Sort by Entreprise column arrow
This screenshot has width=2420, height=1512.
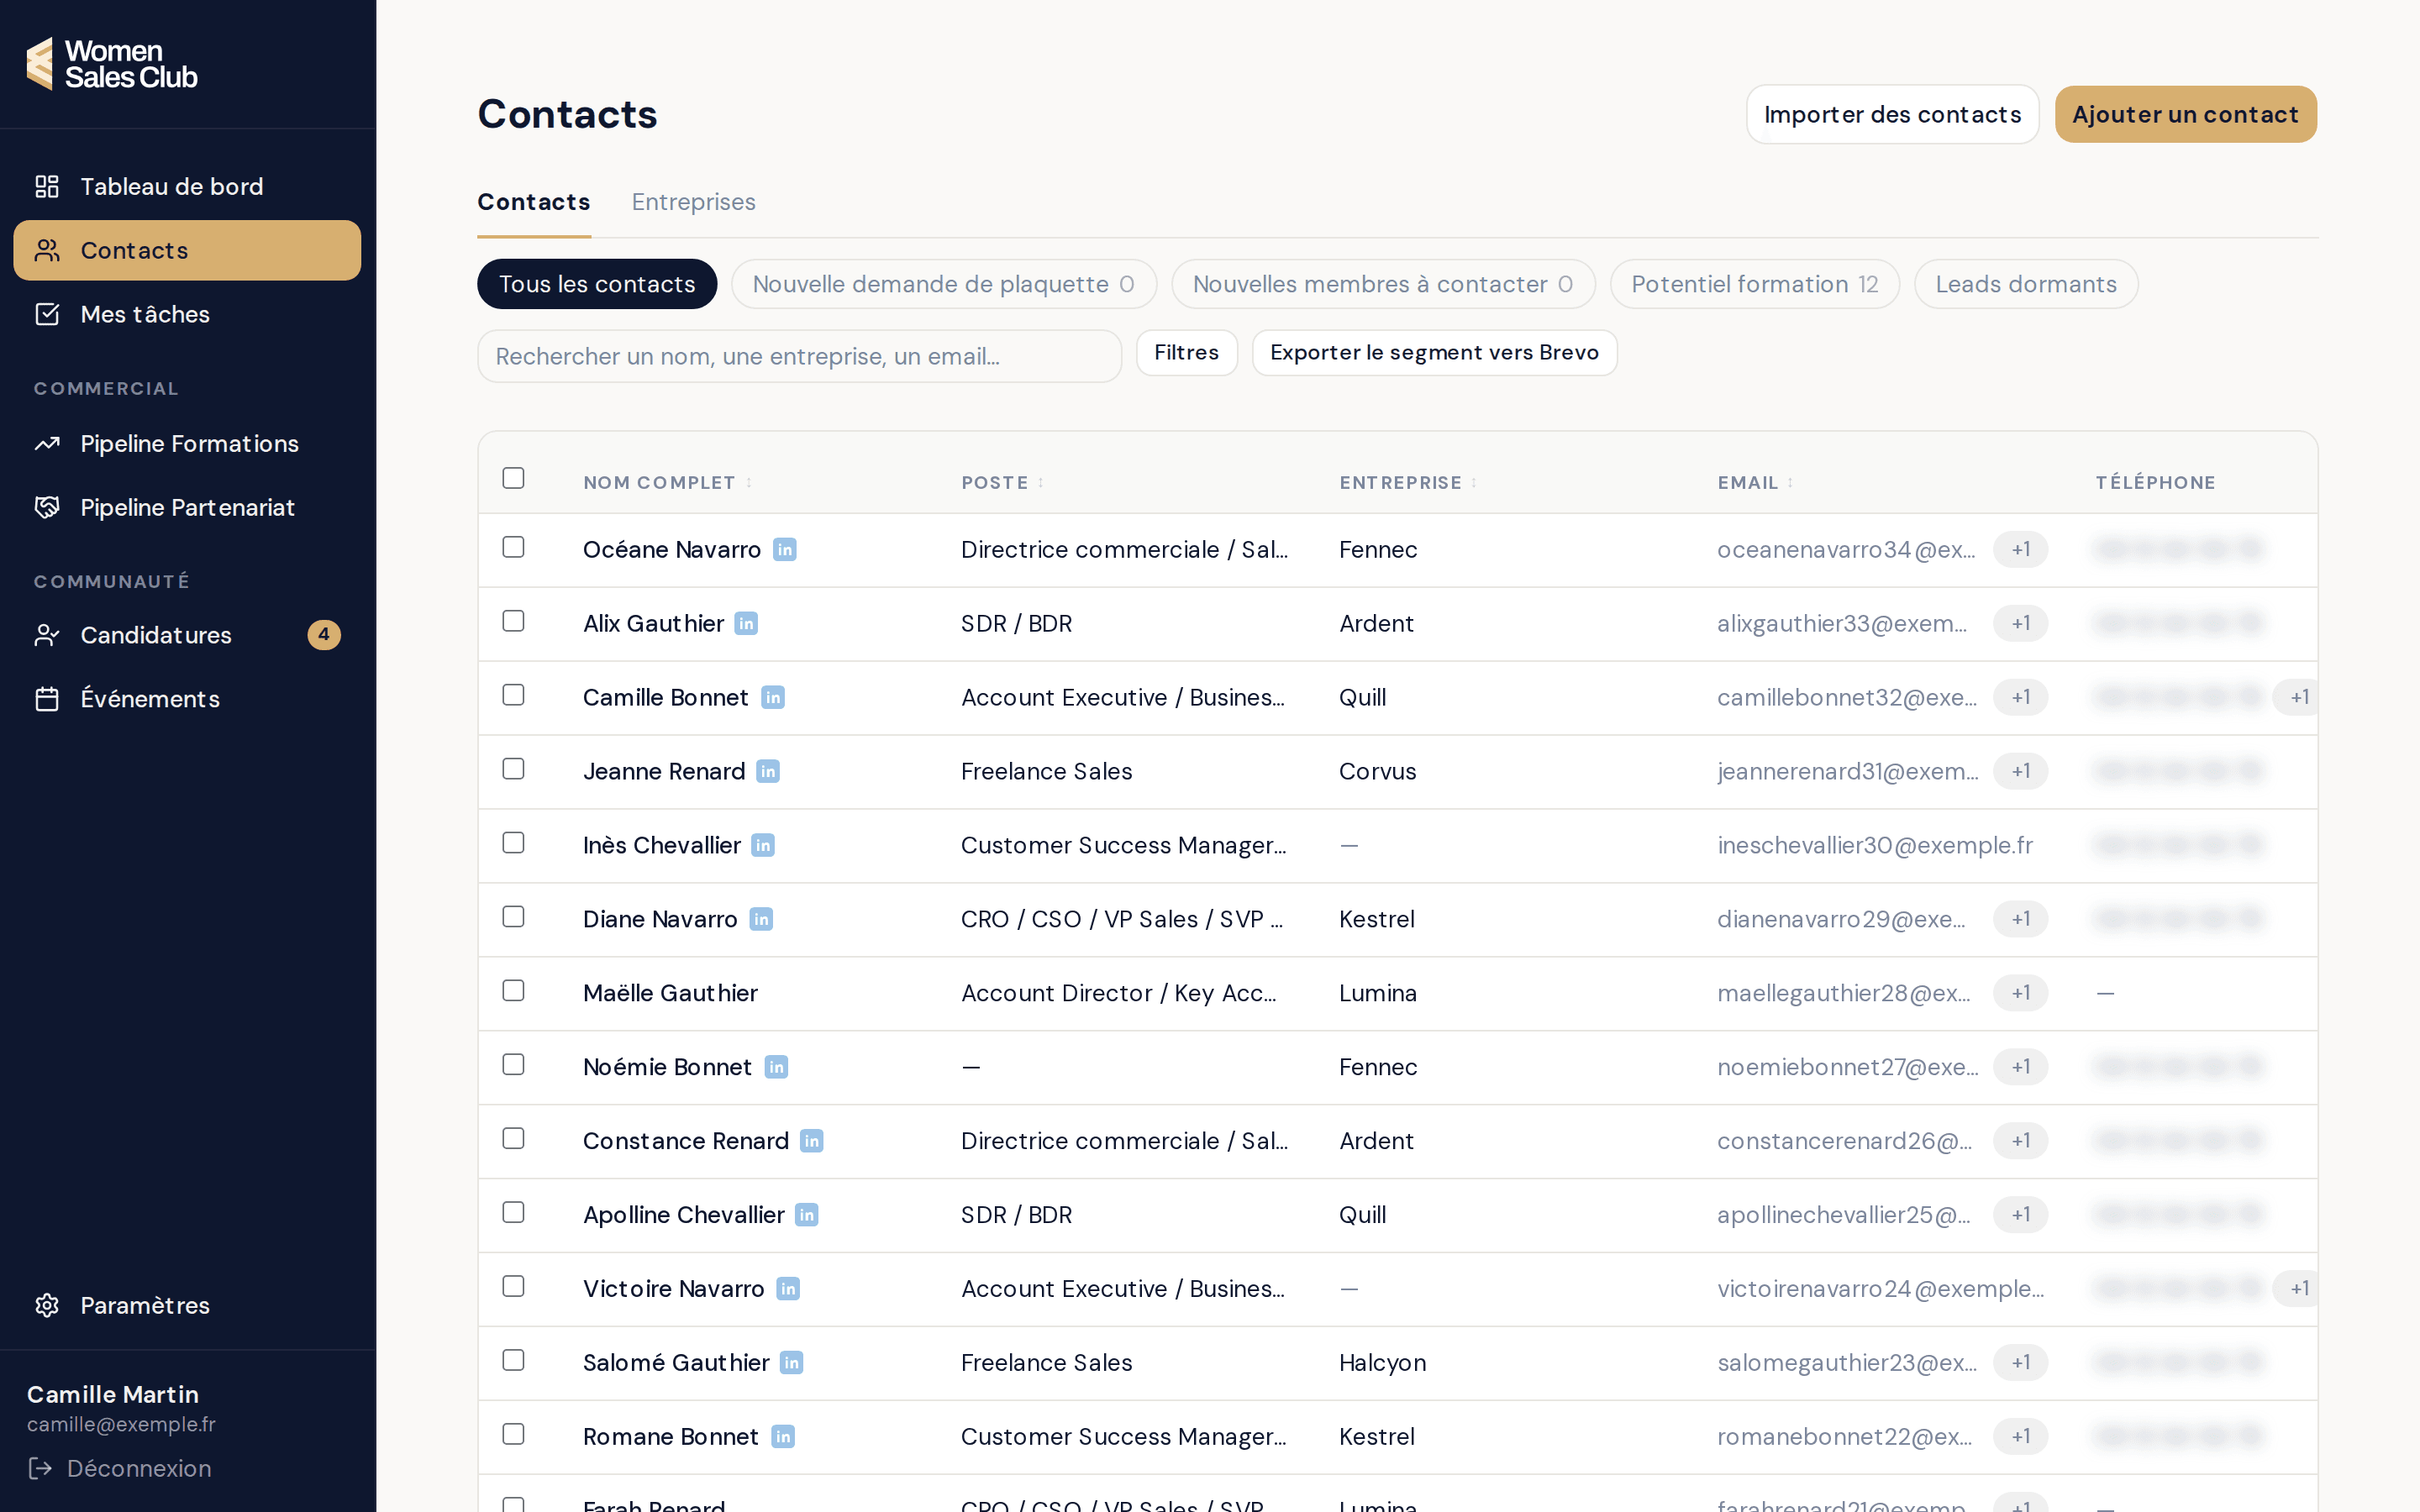1474,483
